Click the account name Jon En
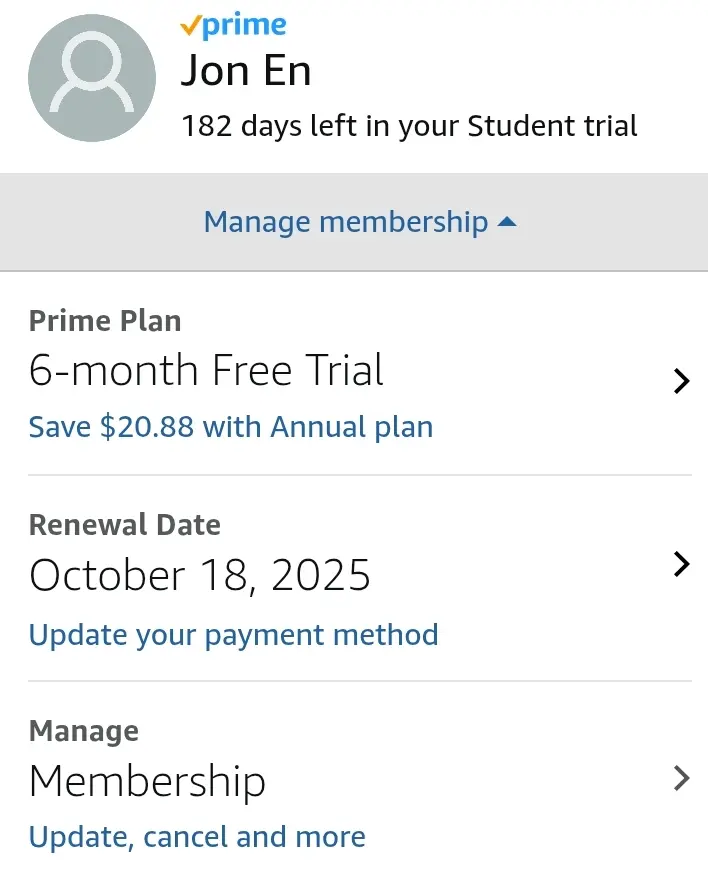Image resolution: width=708 pixels, height=879 pixels. pyautogui.click(x=246, y=71)
